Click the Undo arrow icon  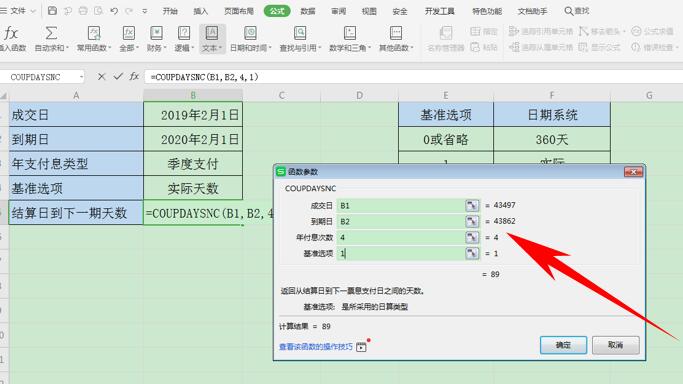pos(114,11)
